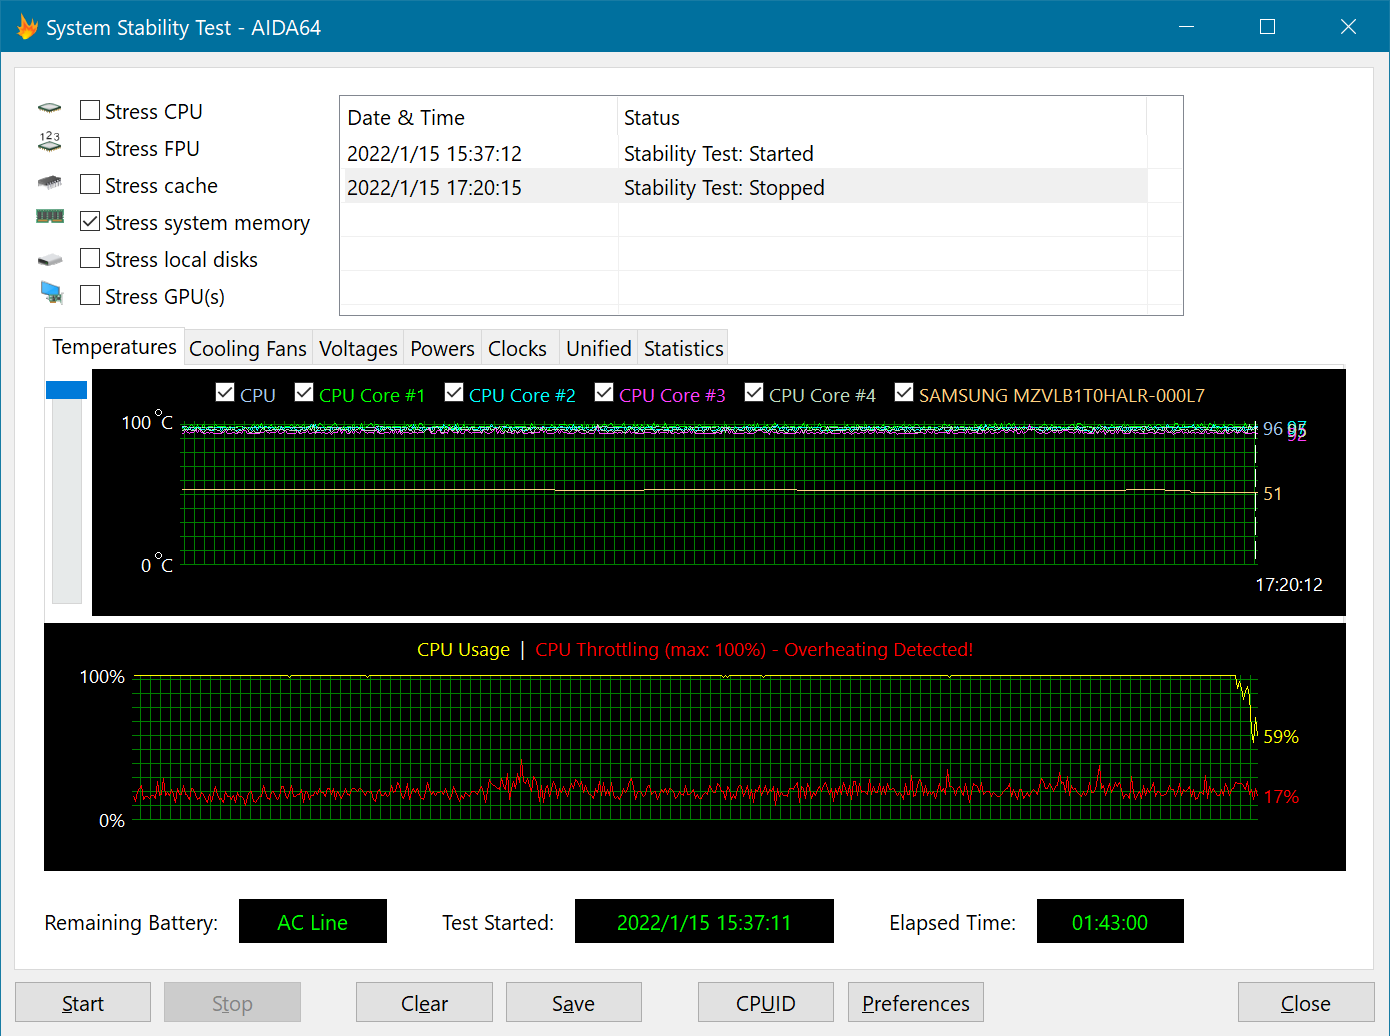The image size is (1390, 1036).
Task: Enable the Stress cache checkbox
Action: click(90, 184)
